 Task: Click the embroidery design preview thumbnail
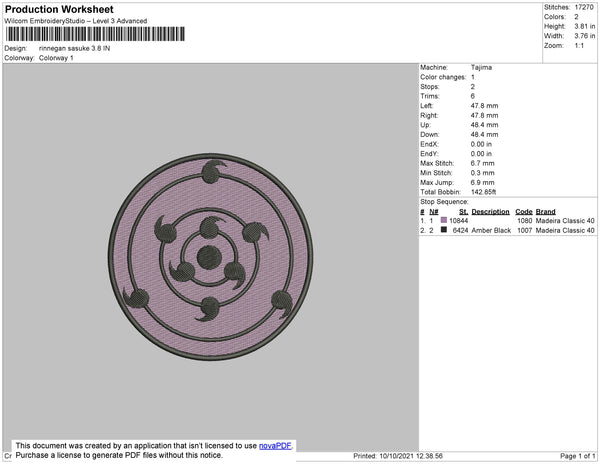coord(210,257)
